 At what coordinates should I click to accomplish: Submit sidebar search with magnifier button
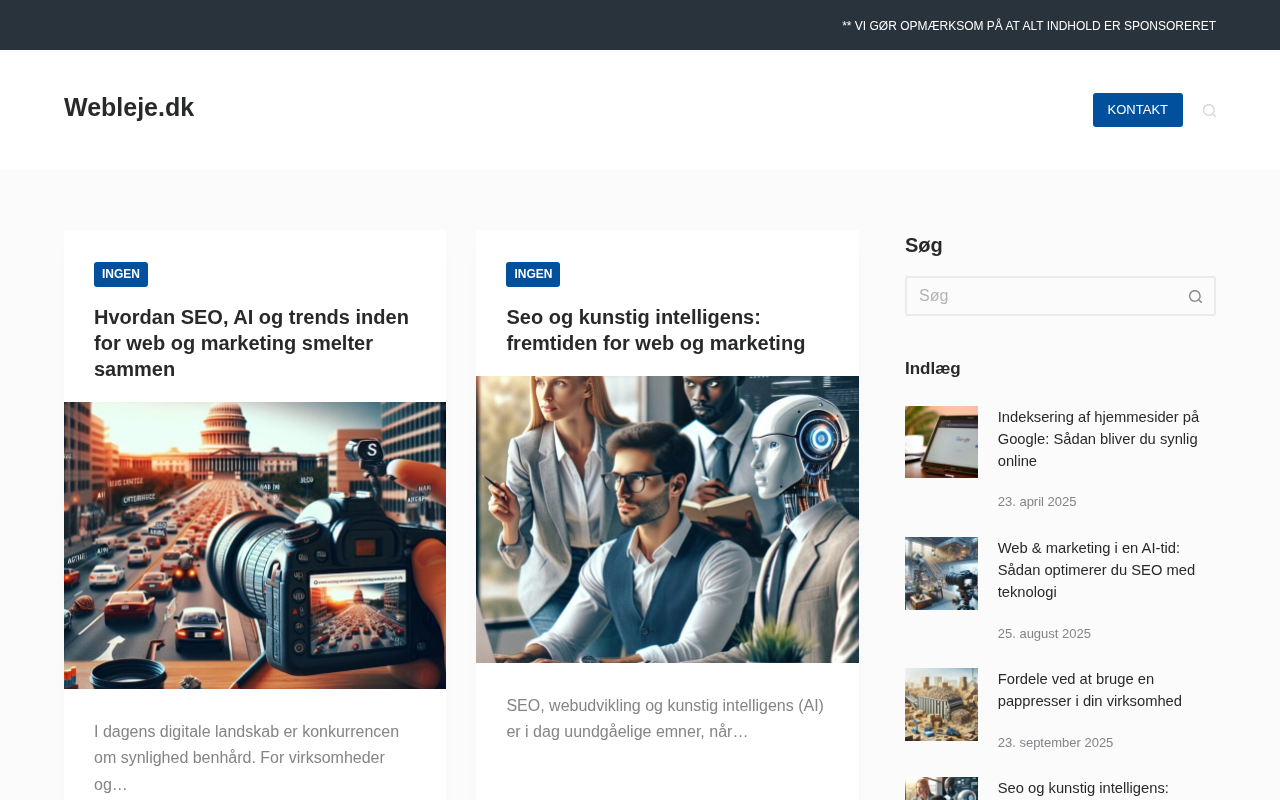(1195, 296)
